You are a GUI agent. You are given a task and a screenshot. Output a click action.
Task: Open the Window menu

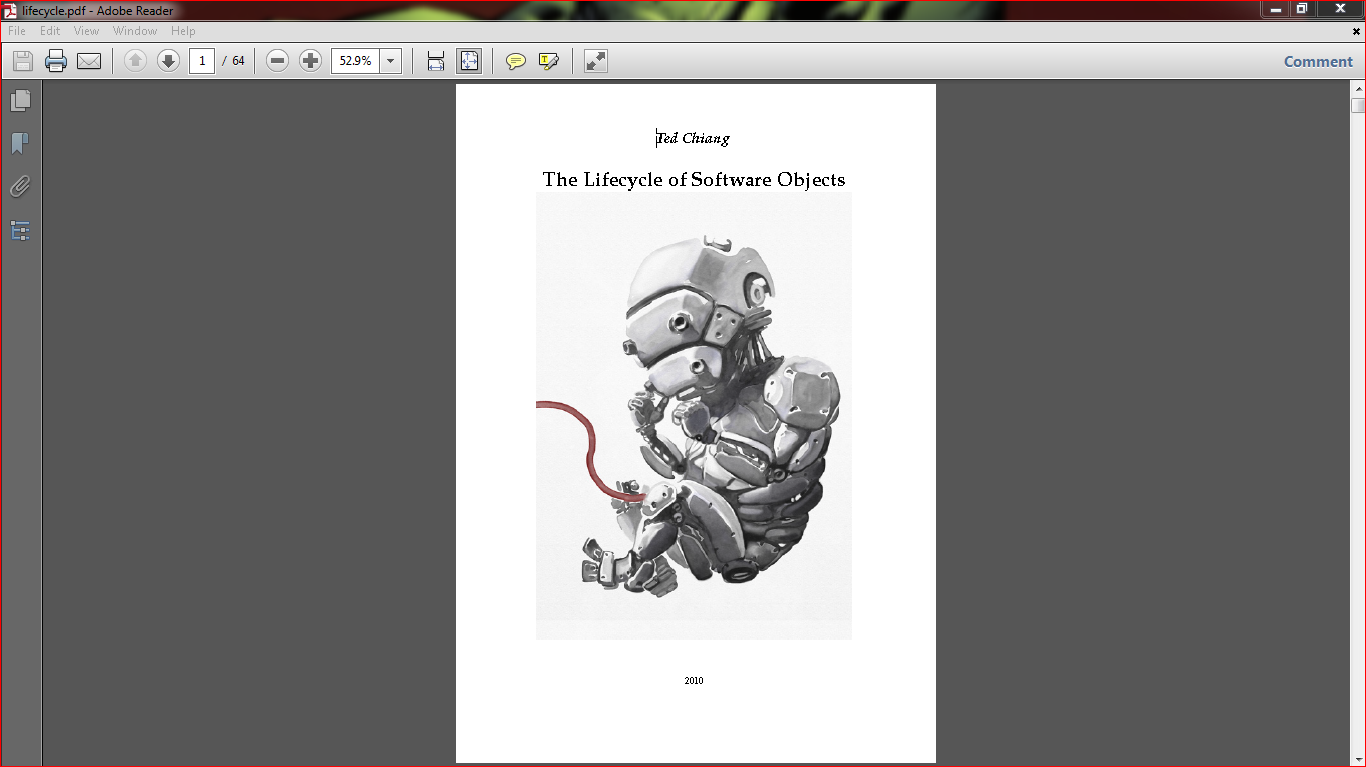point(134,31)
